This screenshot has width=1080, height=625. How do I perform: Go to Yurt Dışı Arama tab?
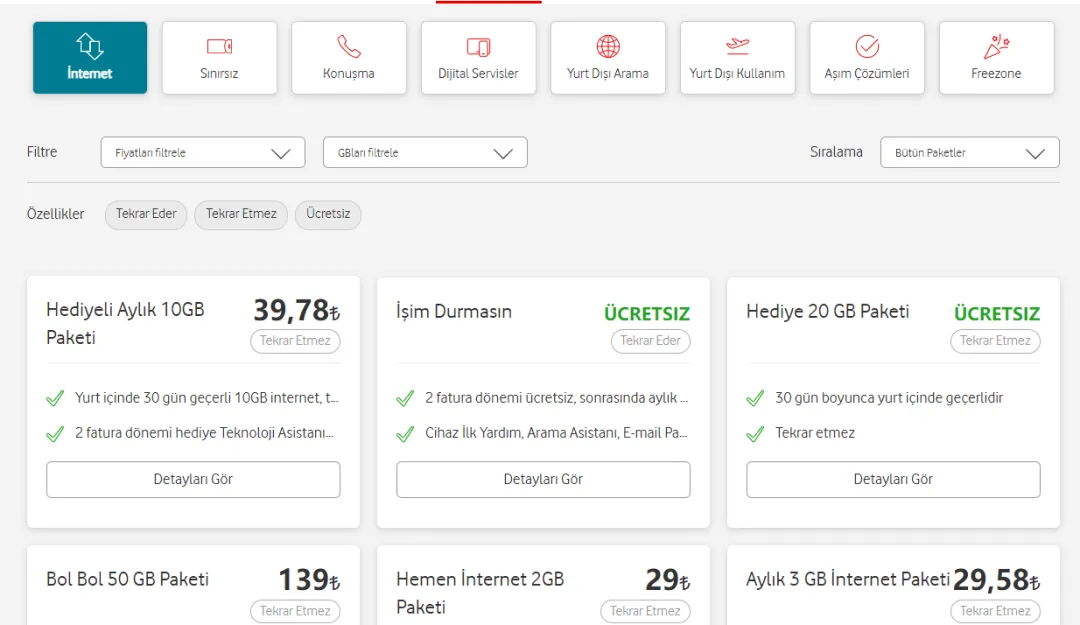tap(608, 58)
